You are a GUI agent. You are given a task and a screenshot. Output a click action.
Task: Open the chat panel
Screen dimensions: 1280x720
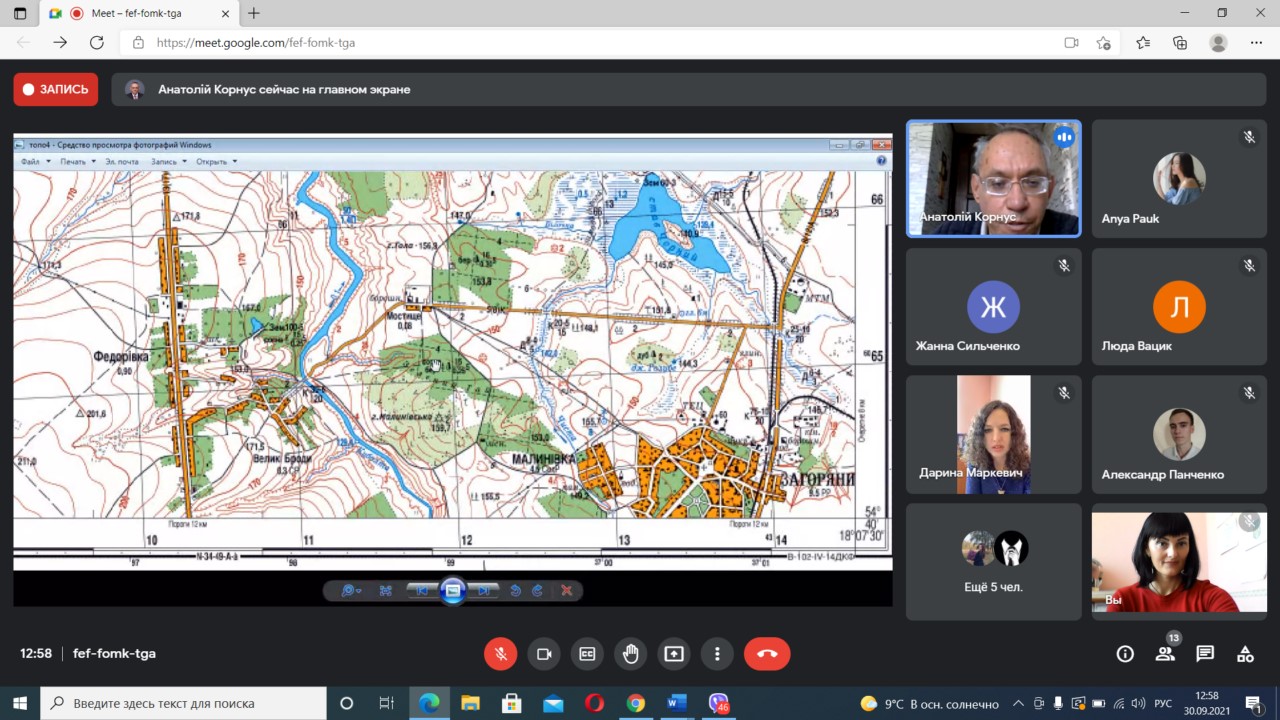pos(1205,654)
